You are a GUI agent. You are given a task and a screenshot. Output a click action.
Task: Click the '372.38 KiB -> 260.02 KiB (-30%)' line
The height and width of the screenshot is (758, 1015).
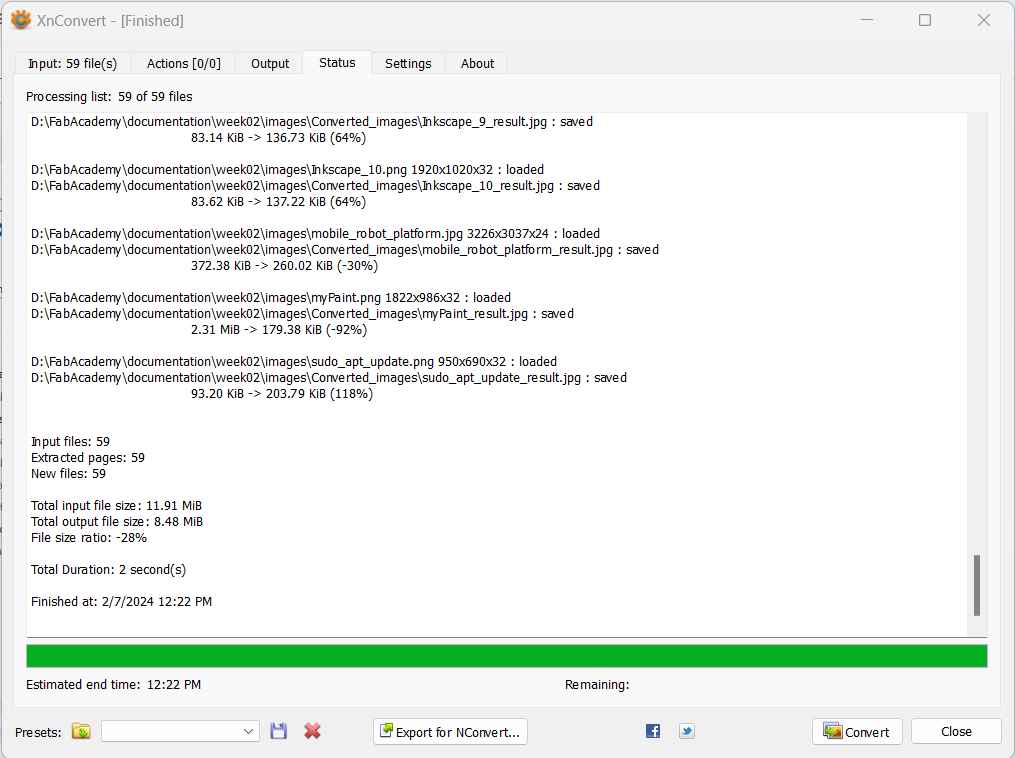click(x=284, y=266)
